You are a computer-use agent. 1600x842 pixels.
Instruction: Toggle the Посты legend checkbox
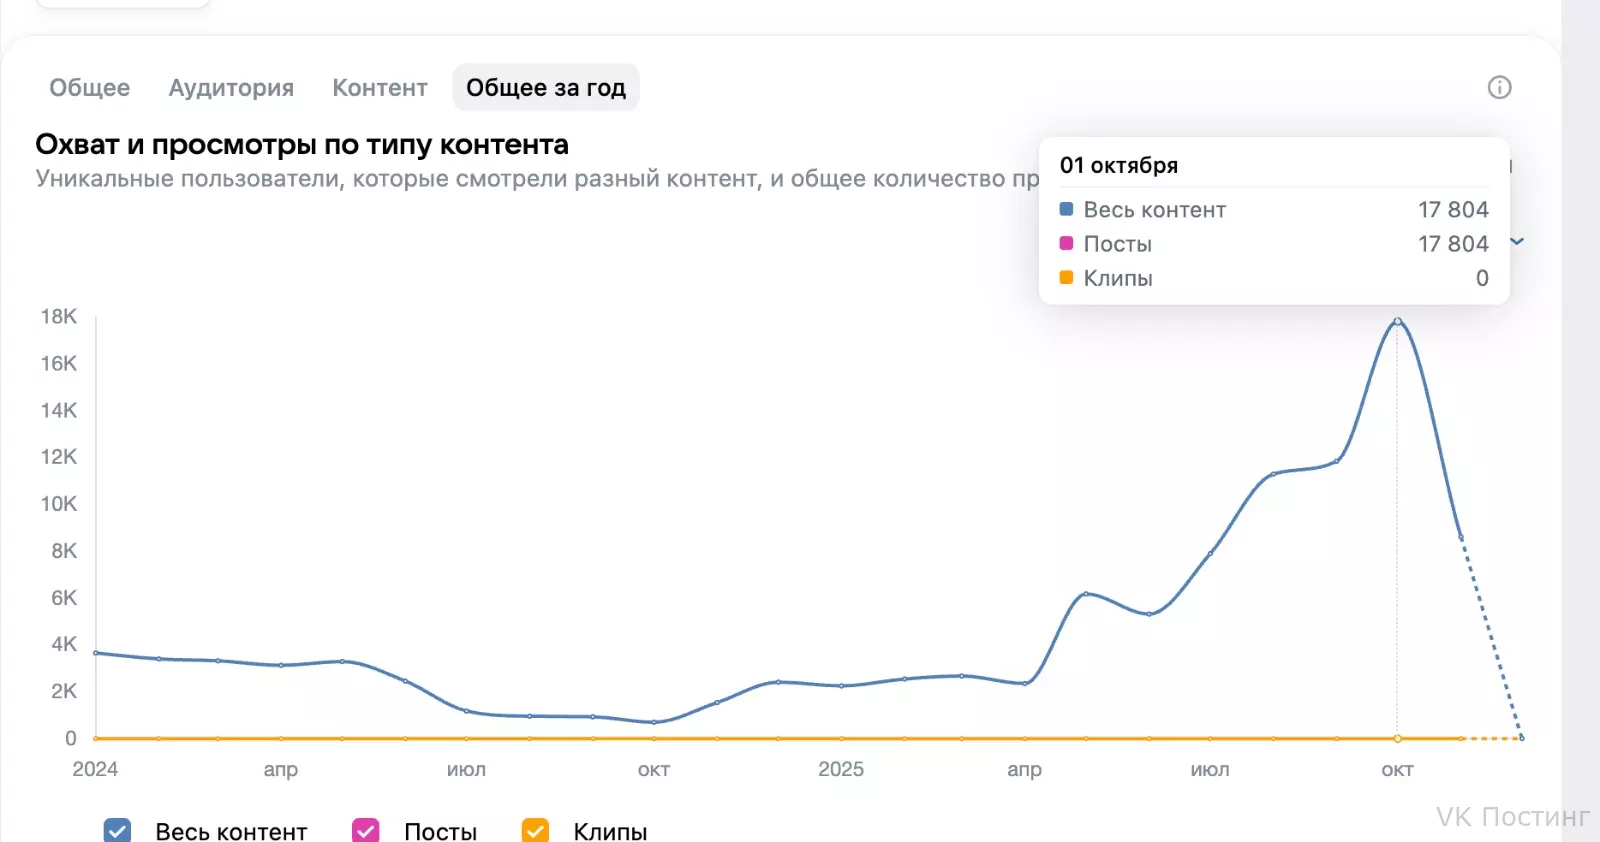[366, 831]
